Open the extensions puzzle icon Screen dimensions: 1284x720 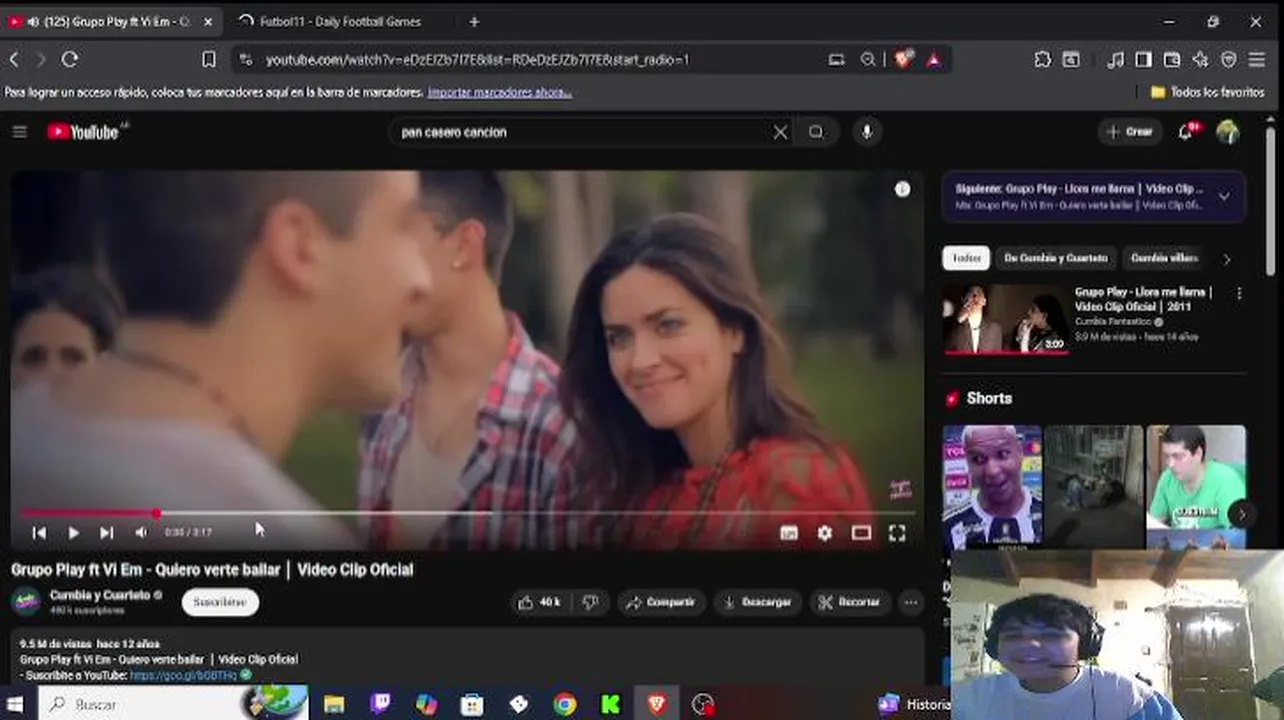1042,60
